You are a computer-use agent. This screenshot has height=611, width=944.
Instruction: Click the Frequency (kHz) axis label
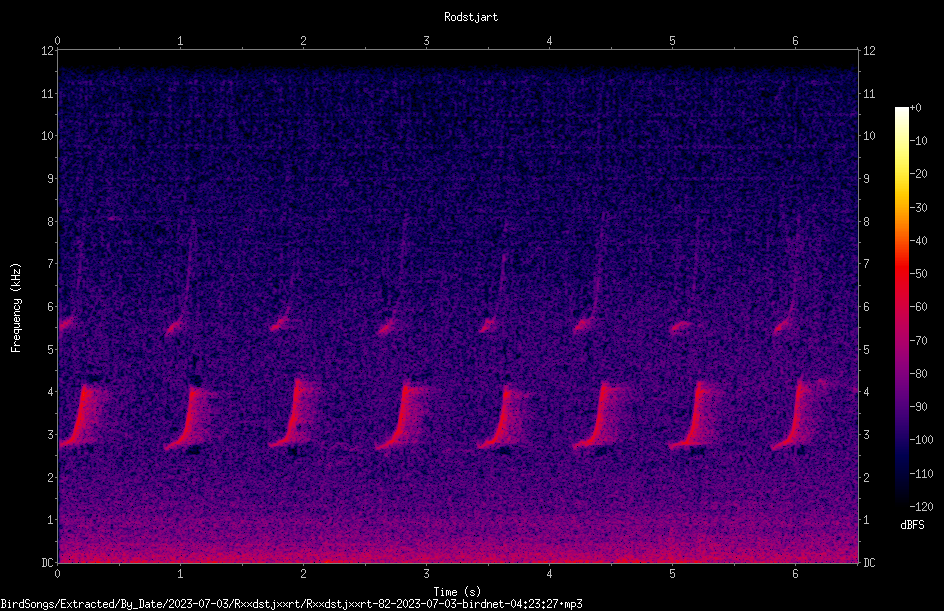pyautogui.click(x=16, y=308)
